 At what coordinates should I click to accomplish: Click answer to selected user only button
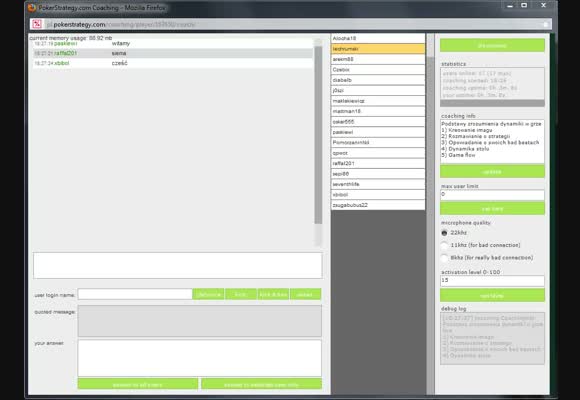(261, 384)
